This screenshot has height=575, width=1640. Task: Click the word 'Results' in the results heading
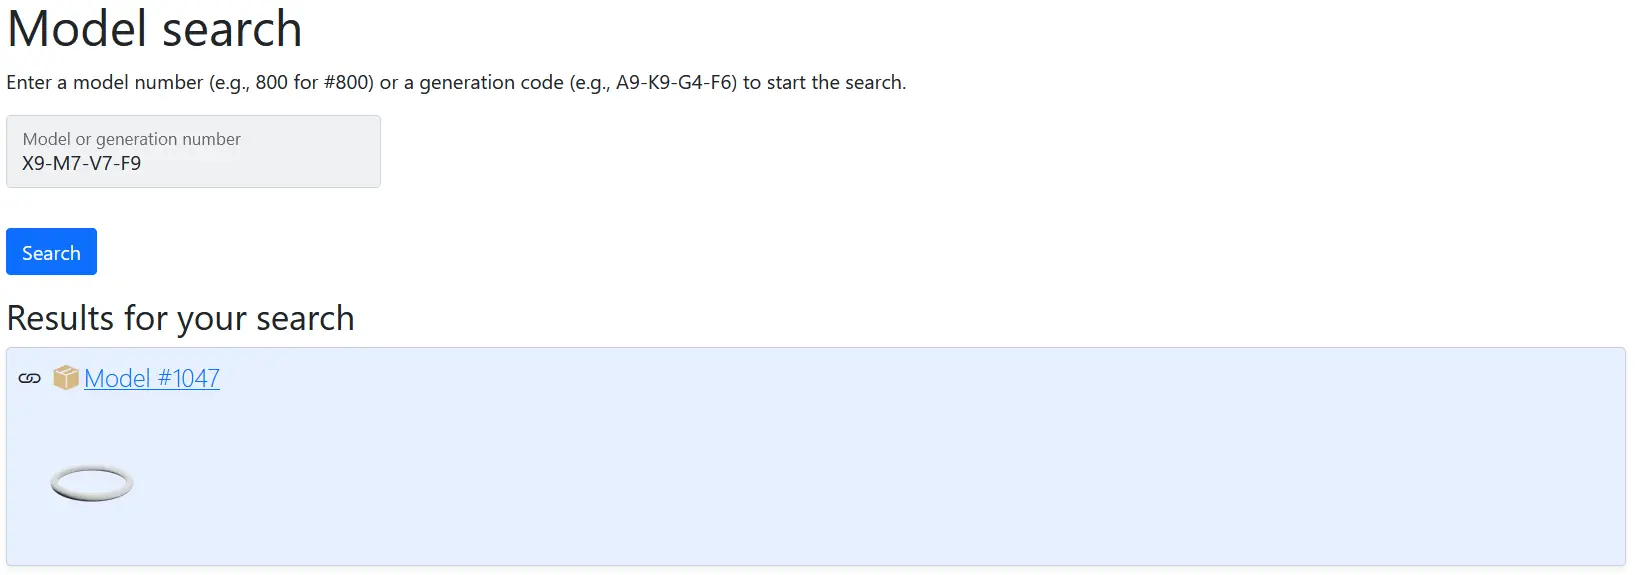61,318
